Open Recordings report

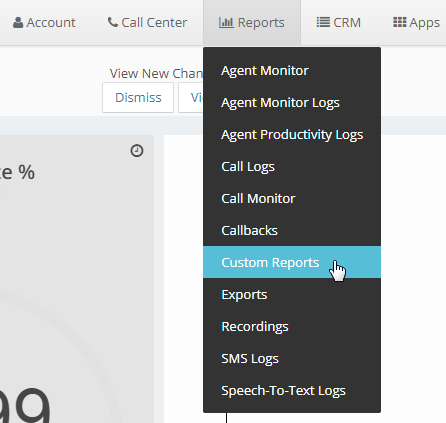(x=292, y=327)
